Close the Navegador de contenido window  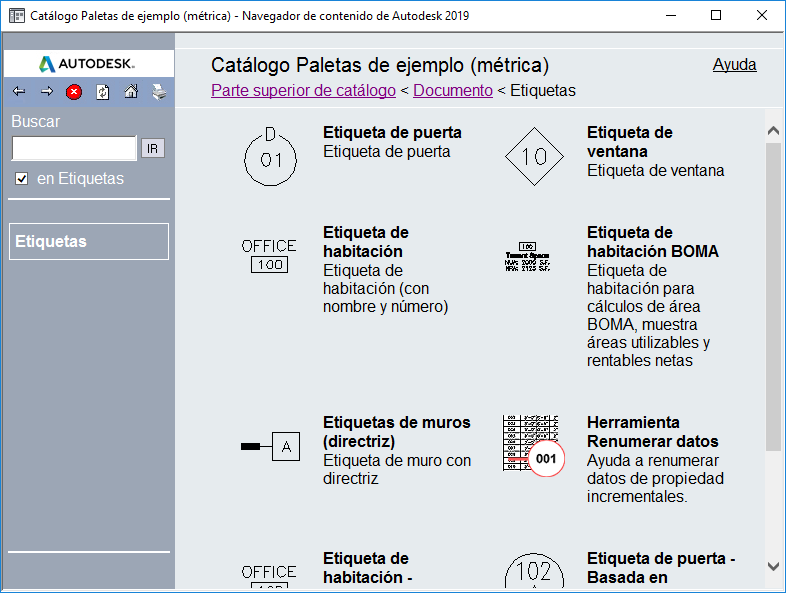coord(762,16)
